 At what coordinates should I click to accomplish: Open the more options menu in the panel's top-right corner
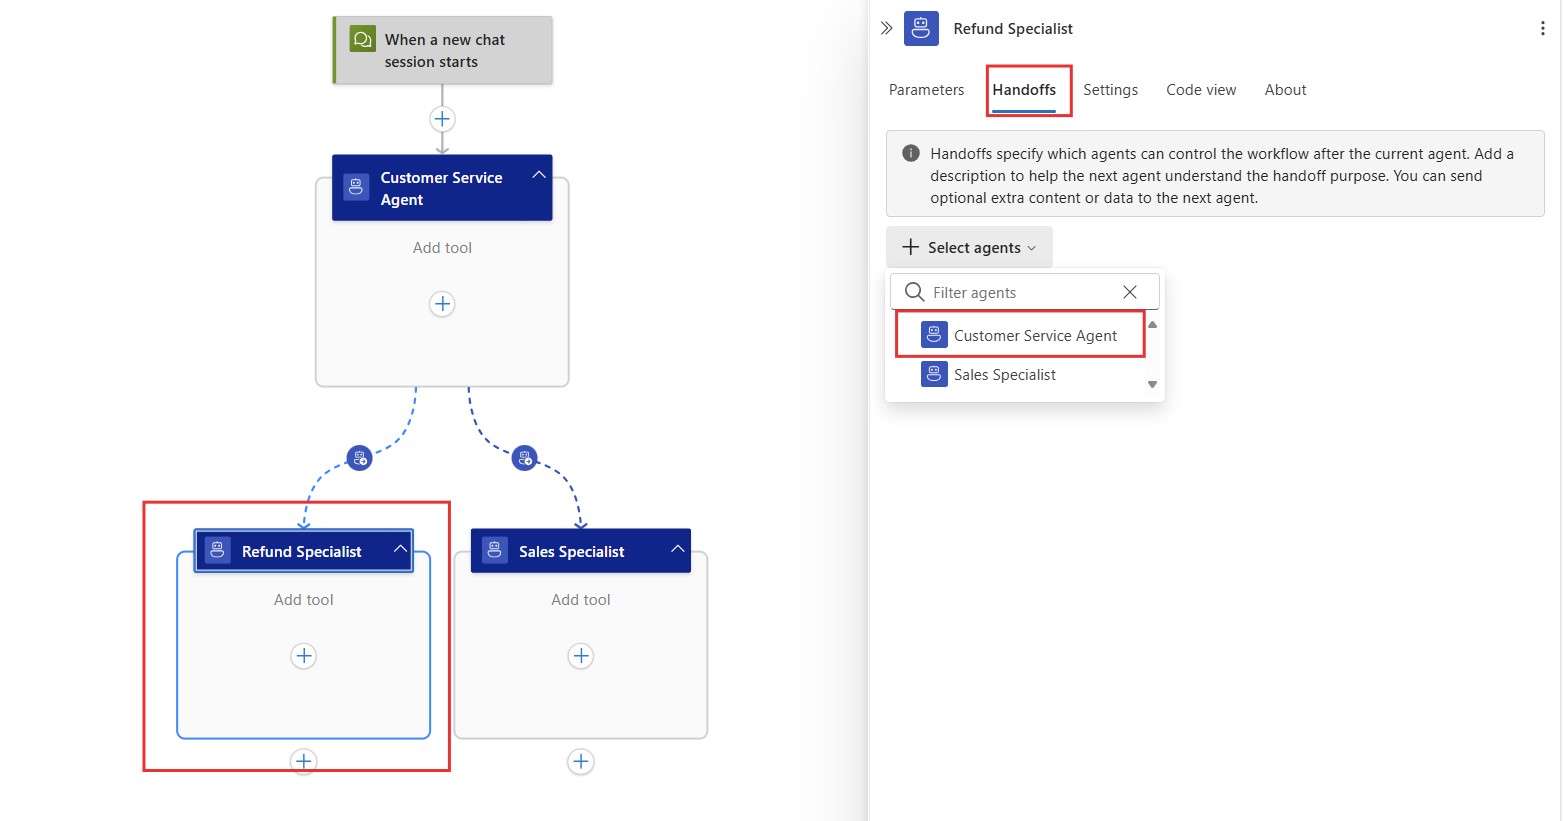click(x=1542, y=28)
